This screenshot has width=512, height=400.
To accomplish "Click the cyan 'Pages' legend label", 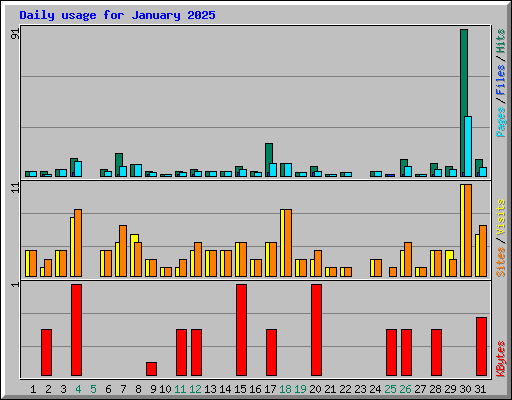I will coord(500,122).
